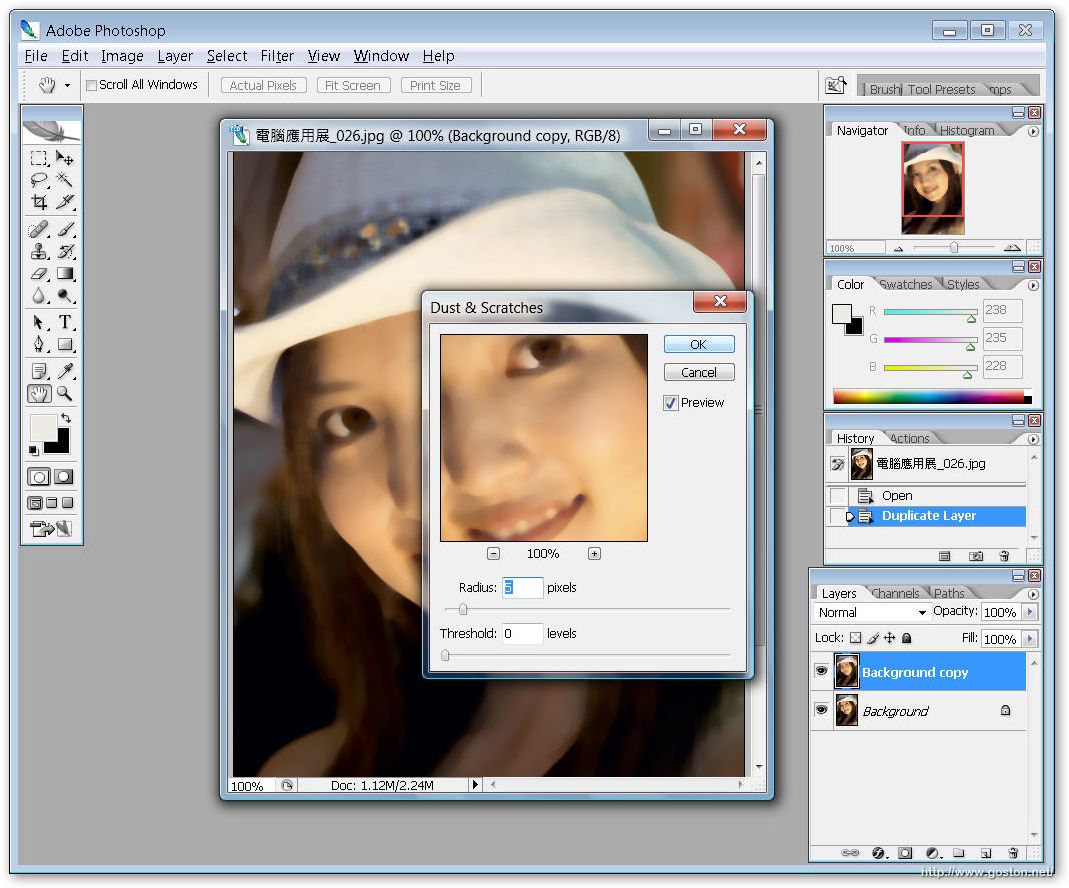
Task: Select the Slice tool
Action: coord(65,202)
